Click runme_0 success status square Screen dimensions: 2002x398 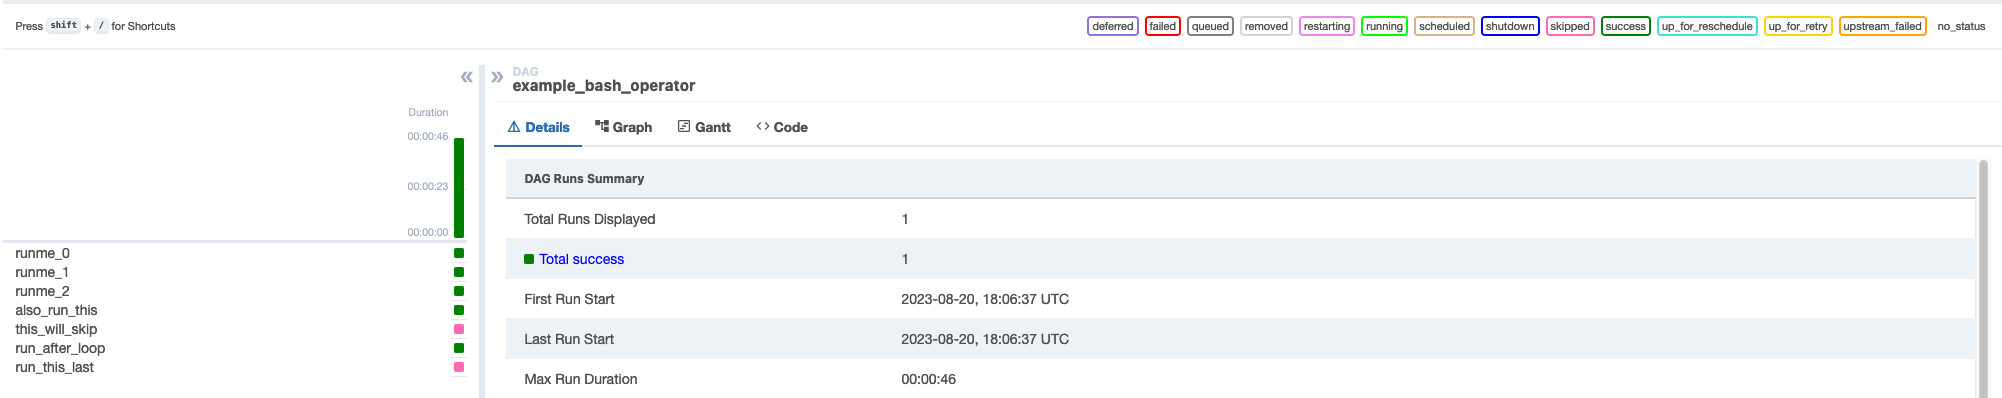[x=459, y=253]
